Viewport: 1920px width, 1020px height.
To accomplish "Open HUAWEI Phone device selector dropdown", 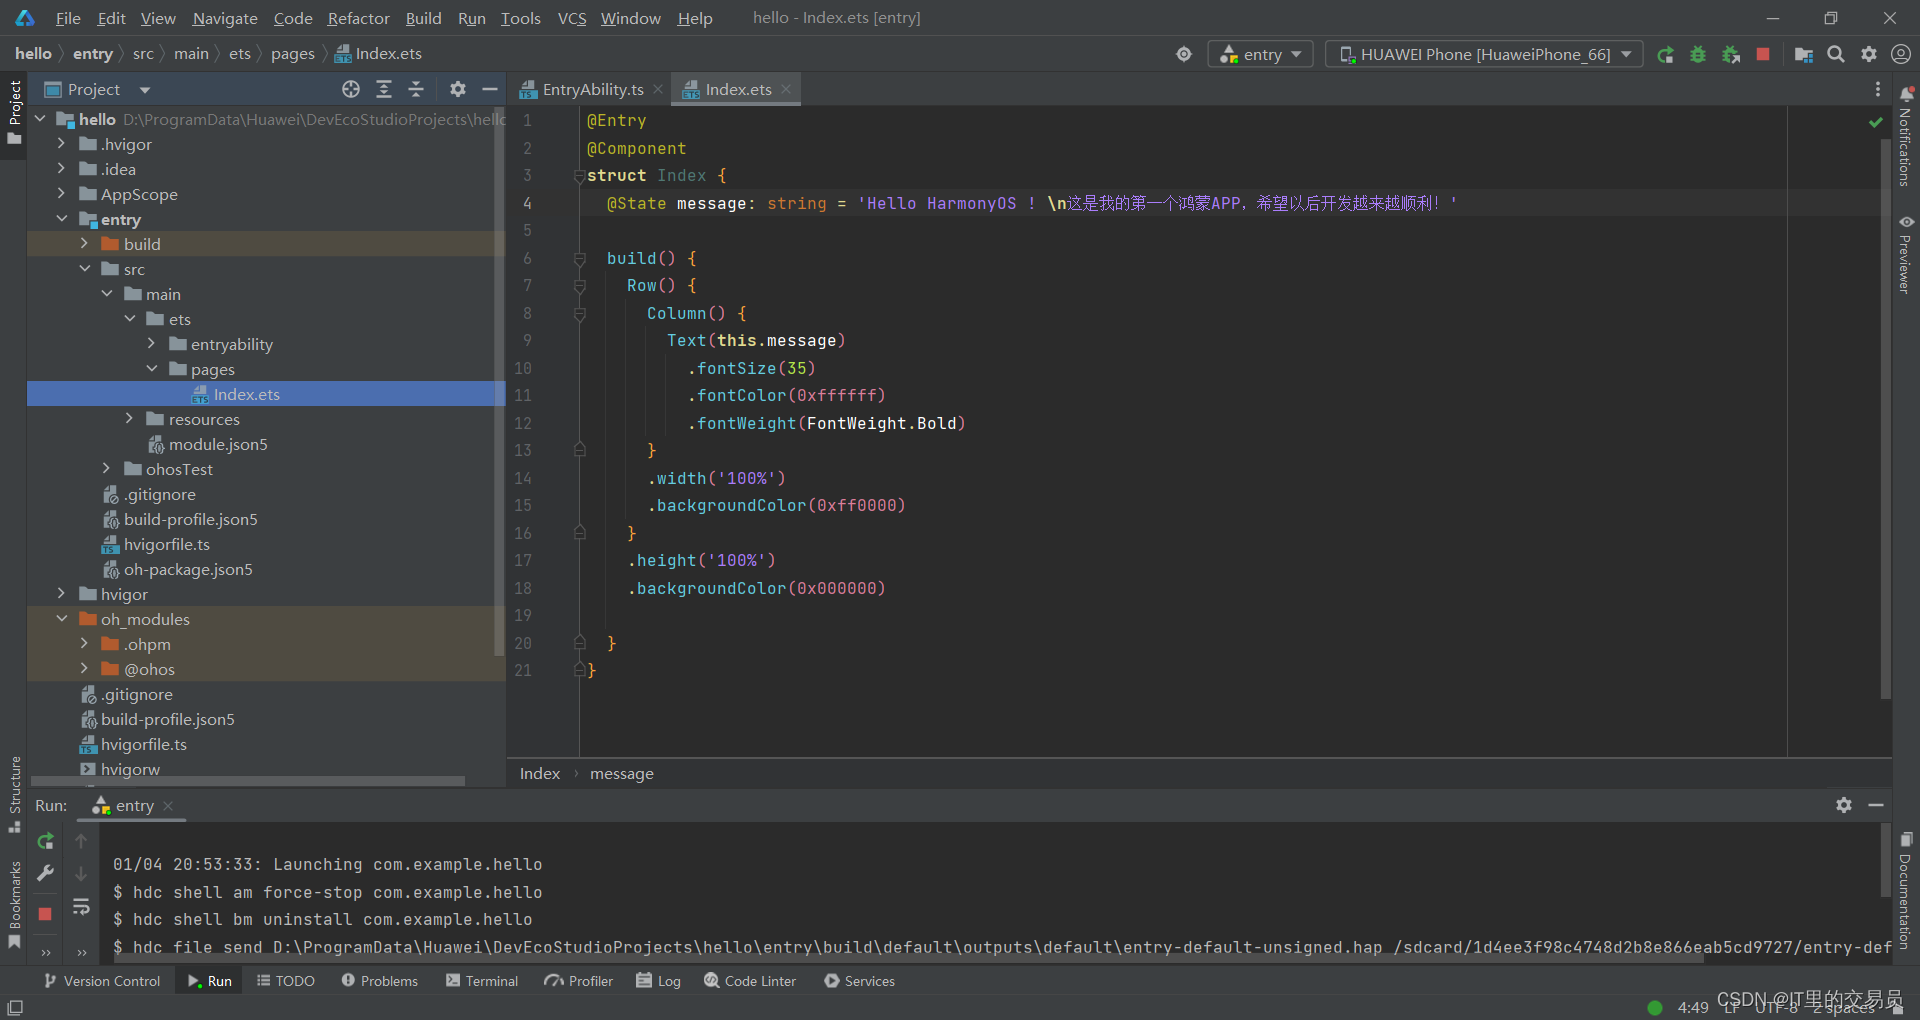I will tap(1485, 54).
